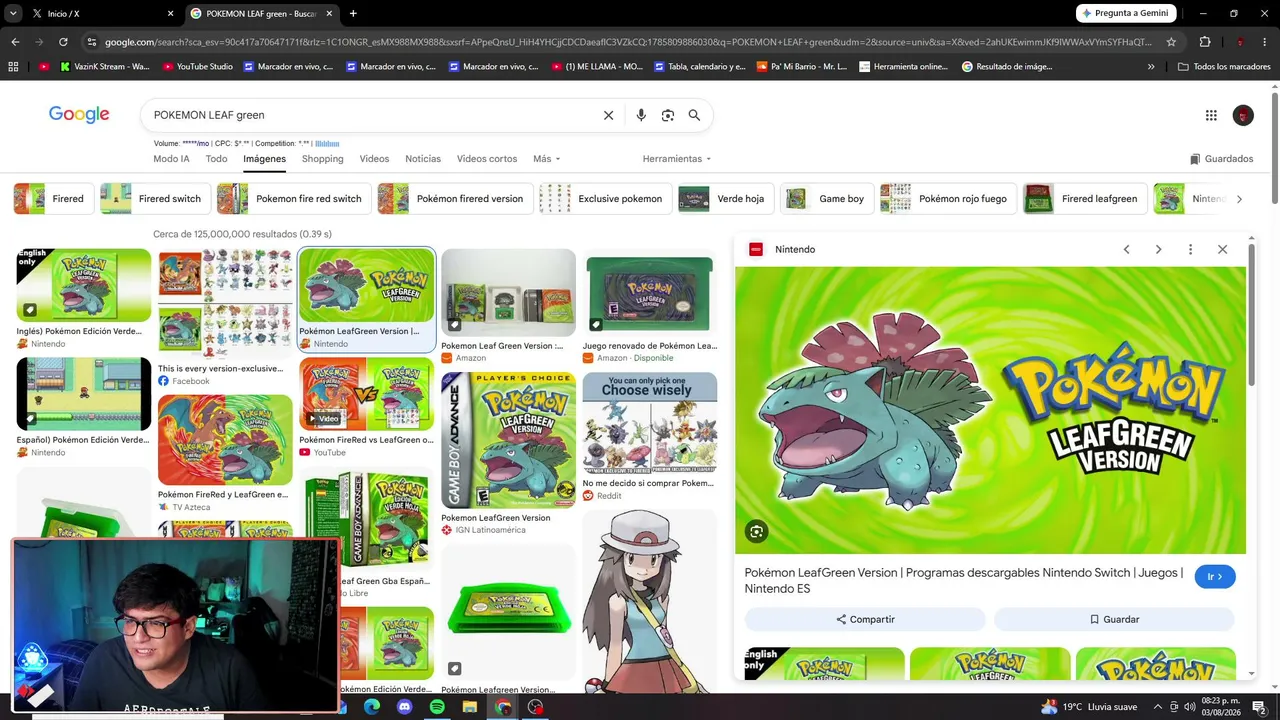Open the Herramienta online bookmark

pyautogui.click(x=903, y=67)
